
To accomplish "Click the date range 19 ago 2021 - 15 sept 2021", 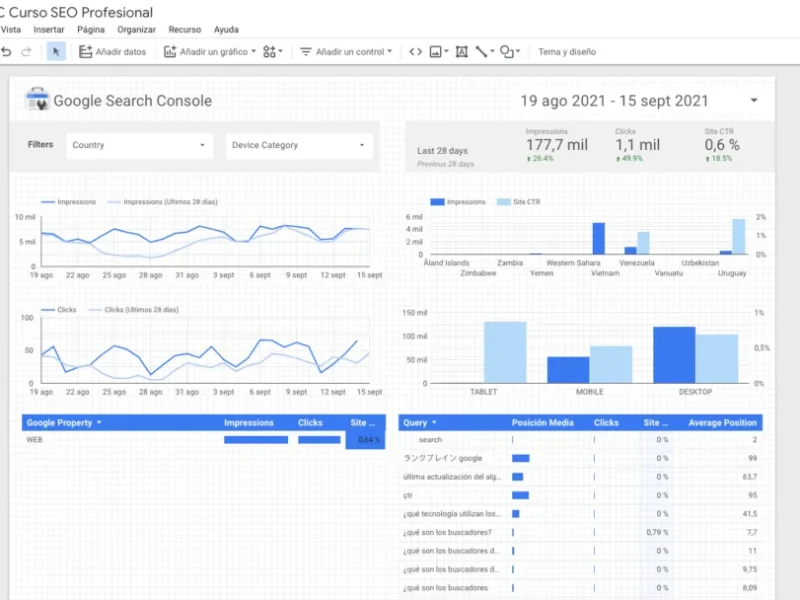I will 614,101.
